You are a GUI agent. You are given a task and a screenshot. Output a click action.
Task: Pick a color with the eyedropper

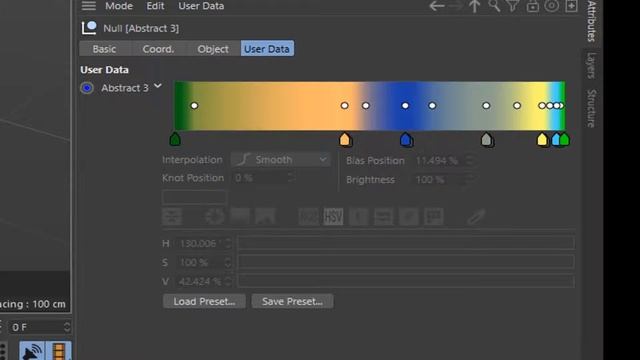tap(476, 217)
